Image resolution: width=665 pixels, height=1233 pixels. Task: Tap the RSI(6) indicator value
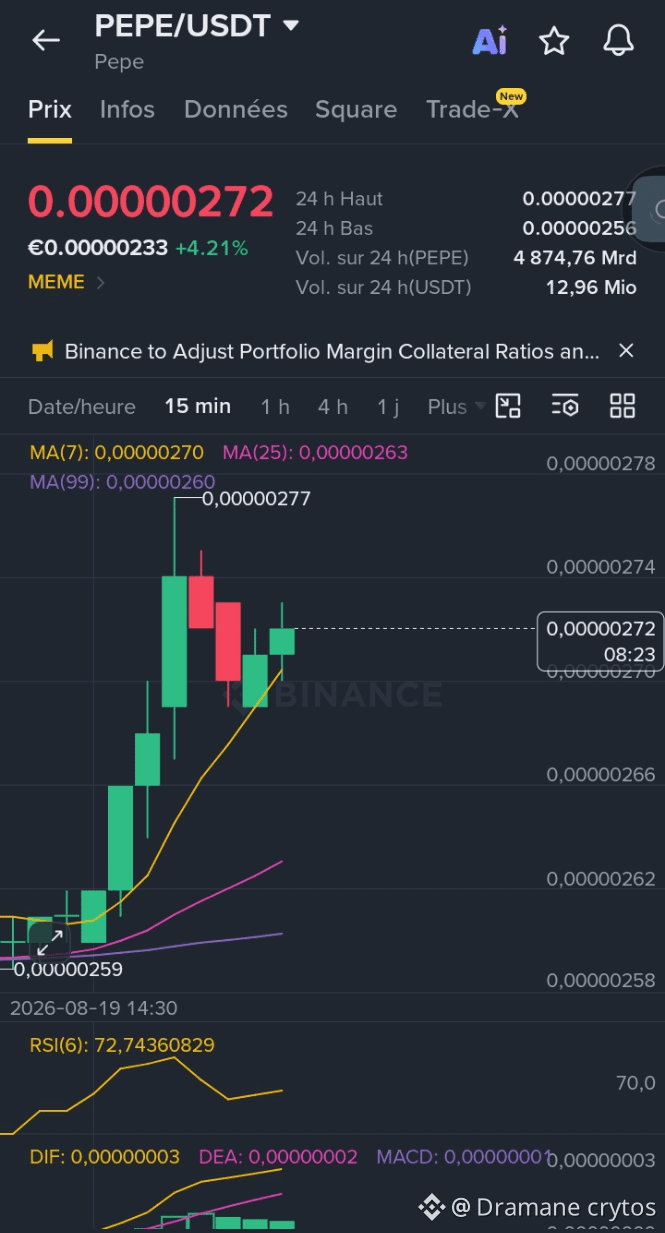121,1045
